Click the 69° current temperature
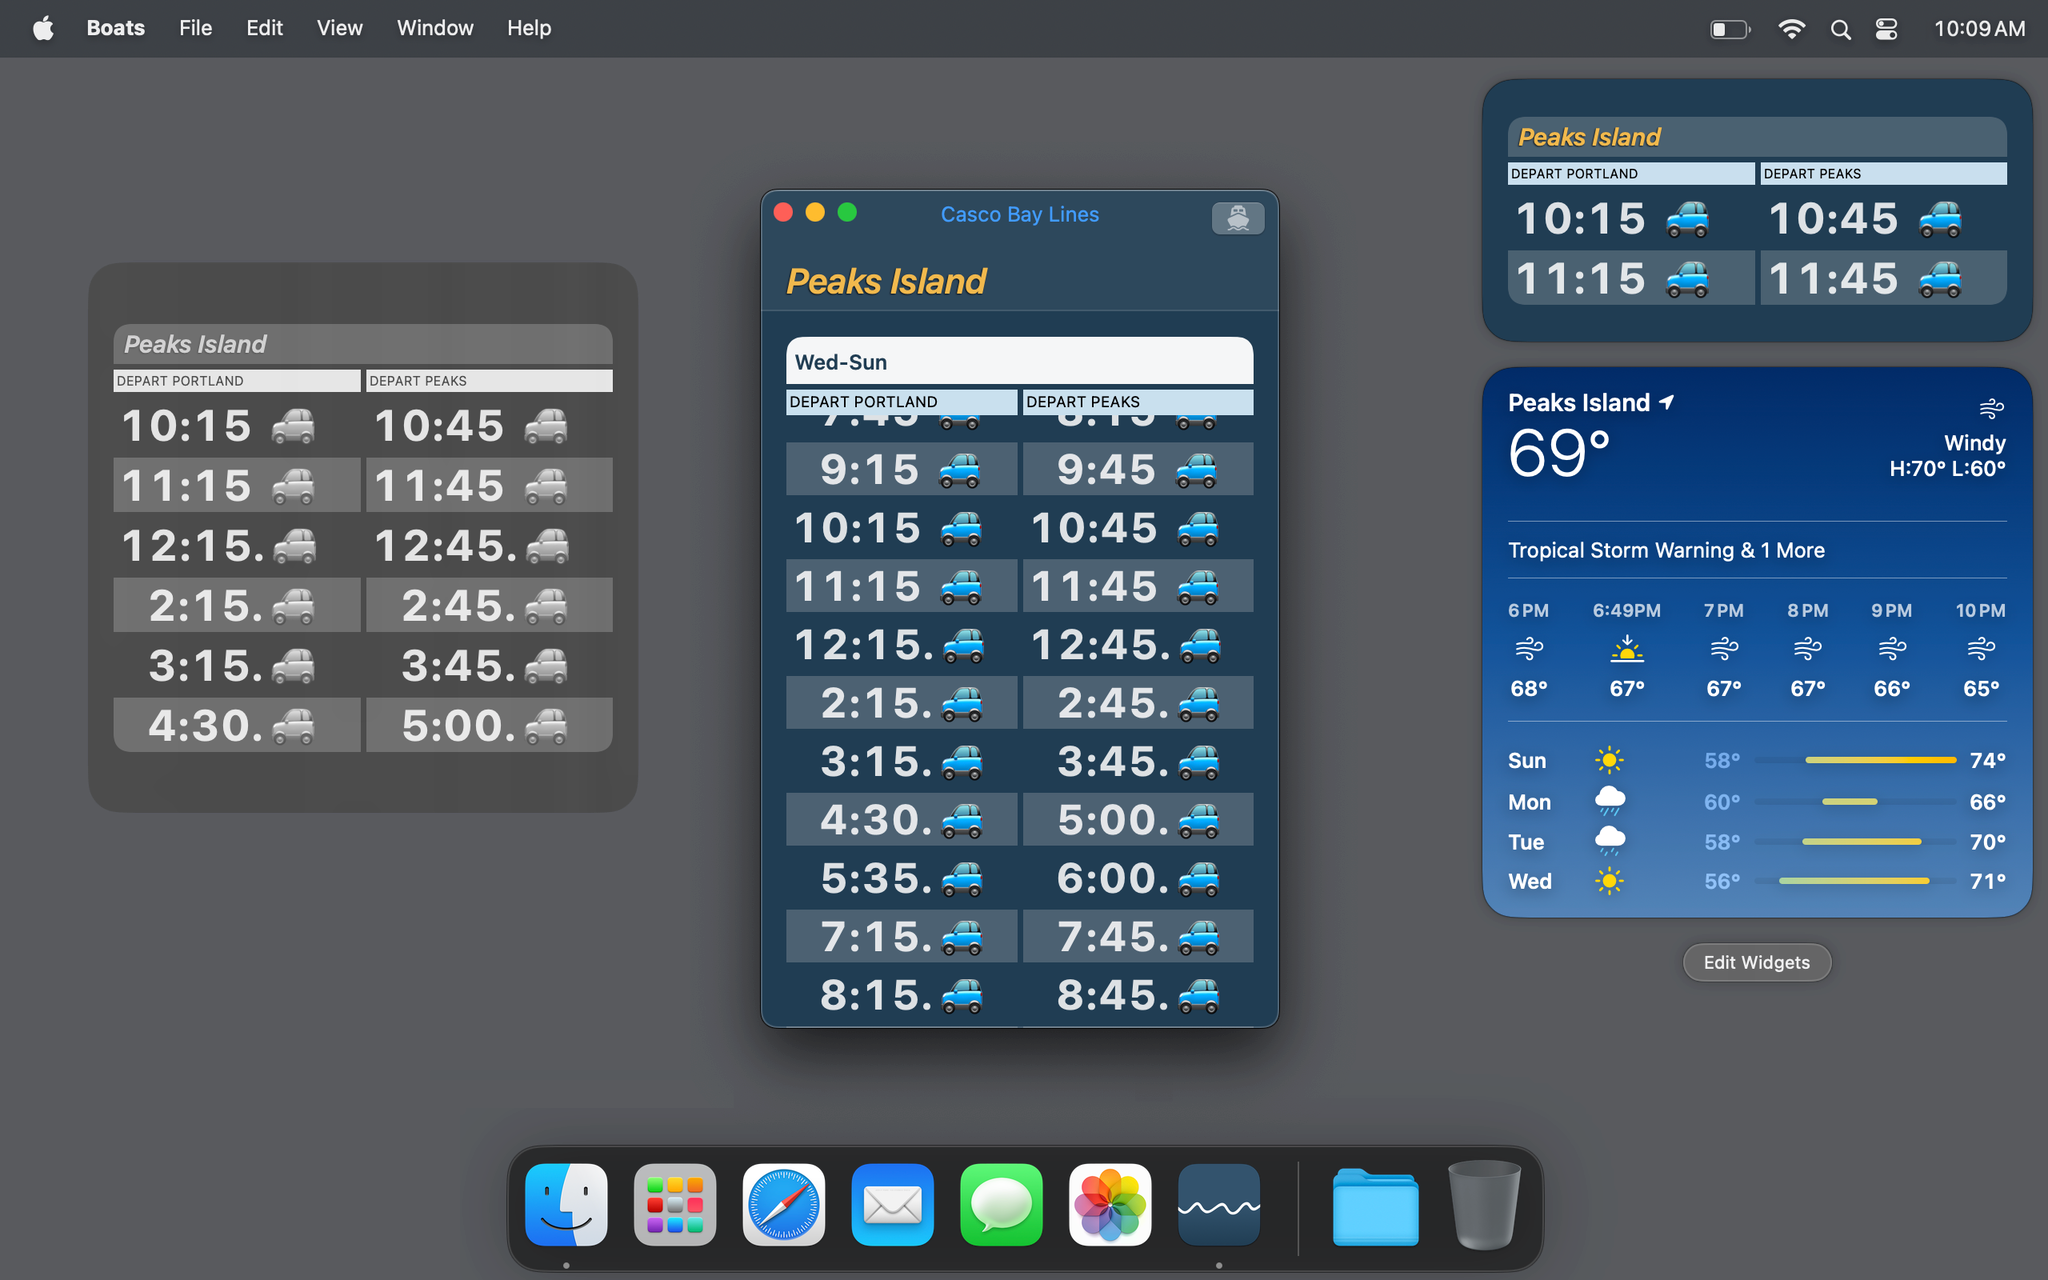The height and width of the screenshot is (1280, 2048). 1558,453
